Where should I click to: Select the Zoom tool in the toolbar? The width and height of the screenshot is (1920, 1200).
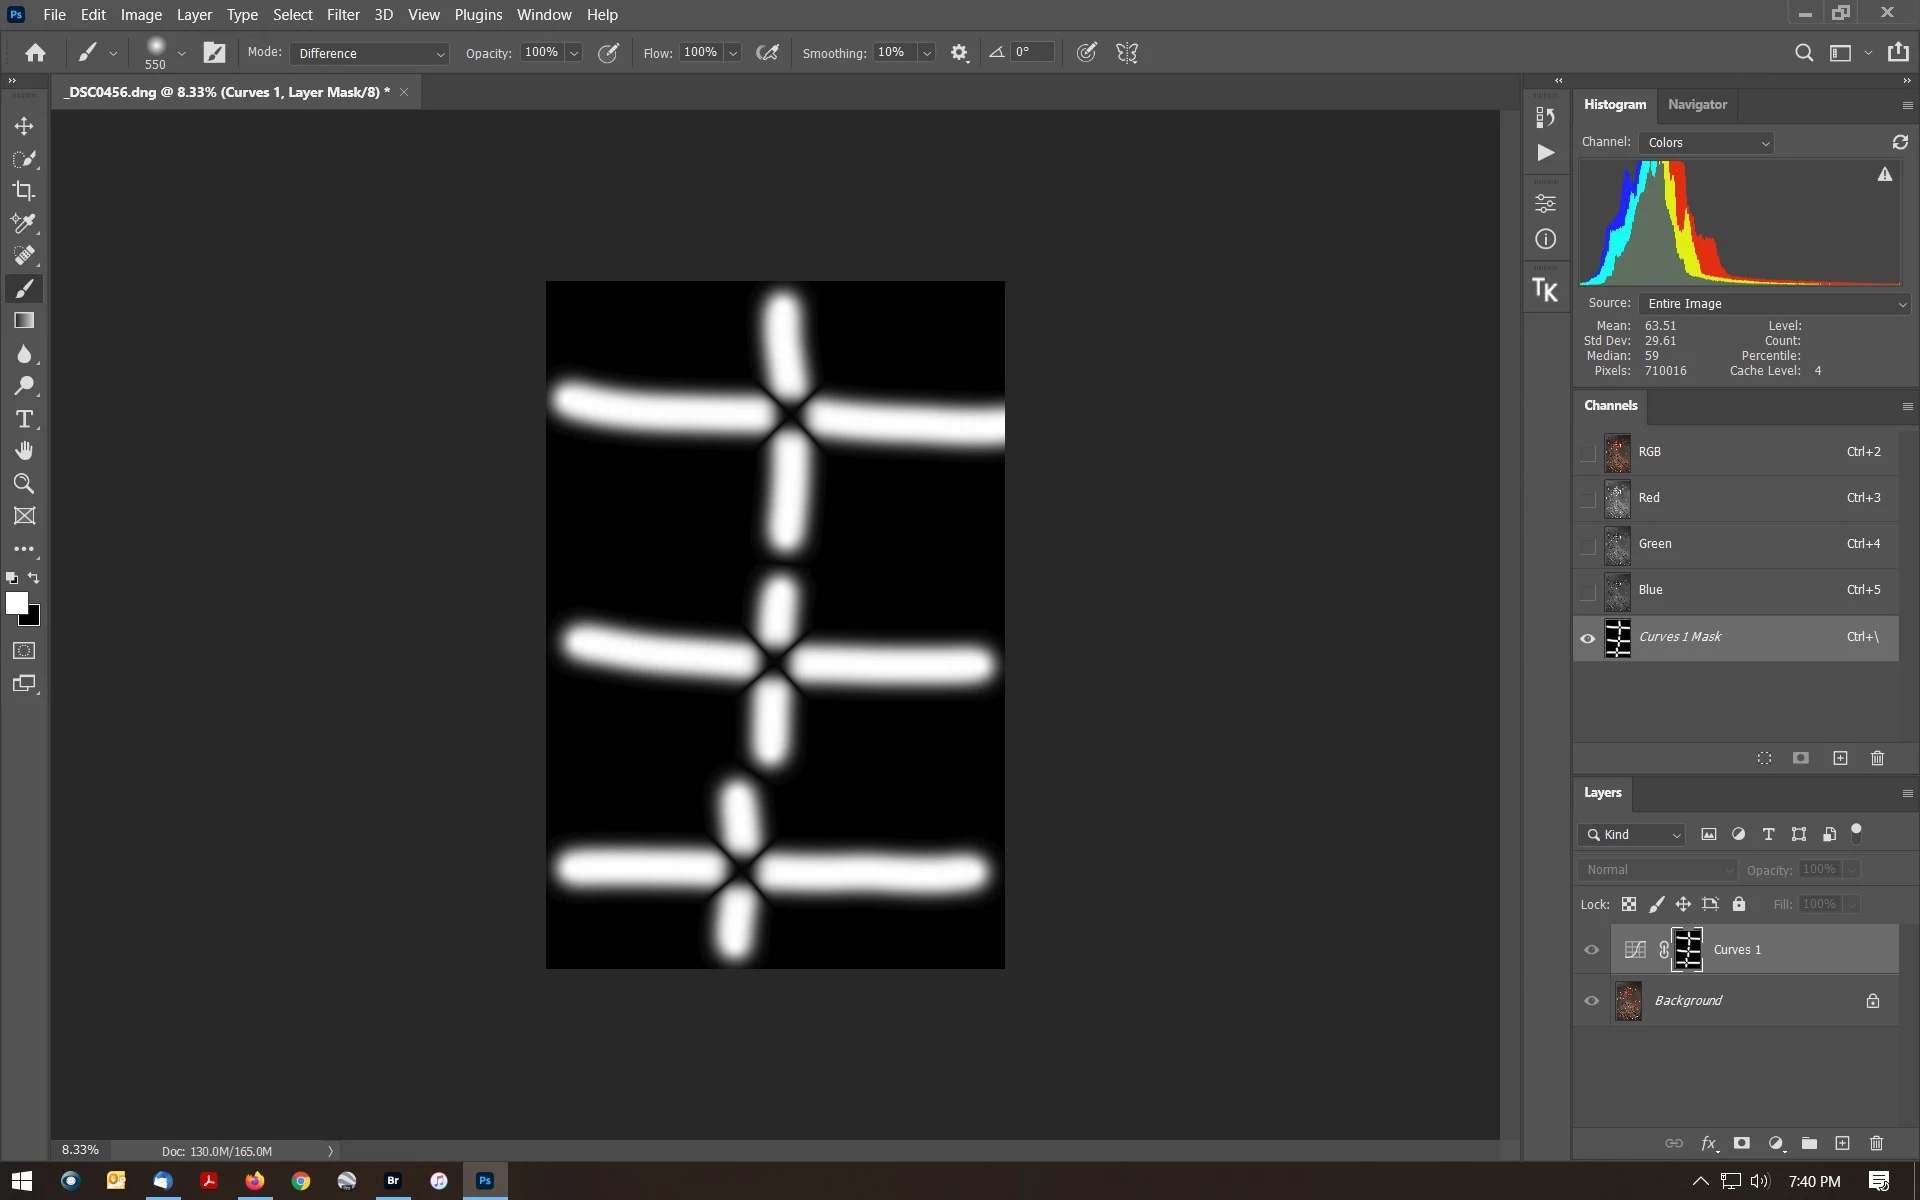[x=24, y=484]
